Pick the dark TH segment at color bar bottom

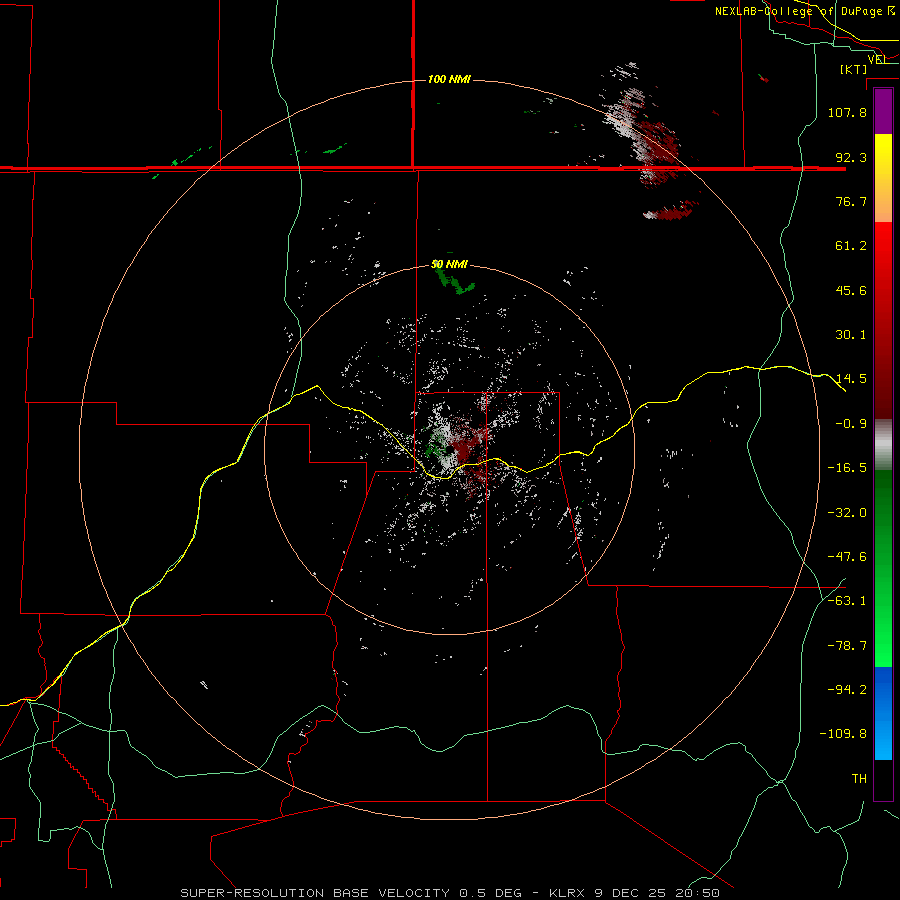pyautogui.click(x=883, y=780)
